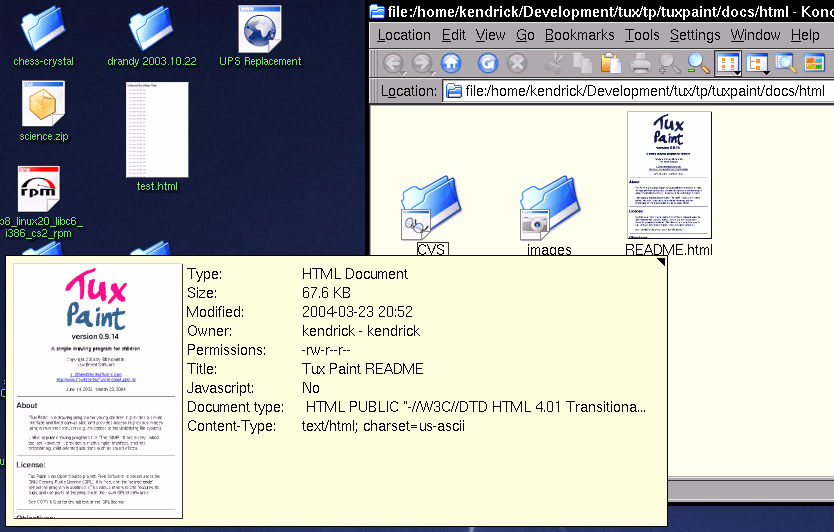Screen dimensions: 834x532
Task: Click the '67.6 KB' size value
Action: tap(326, 293)
